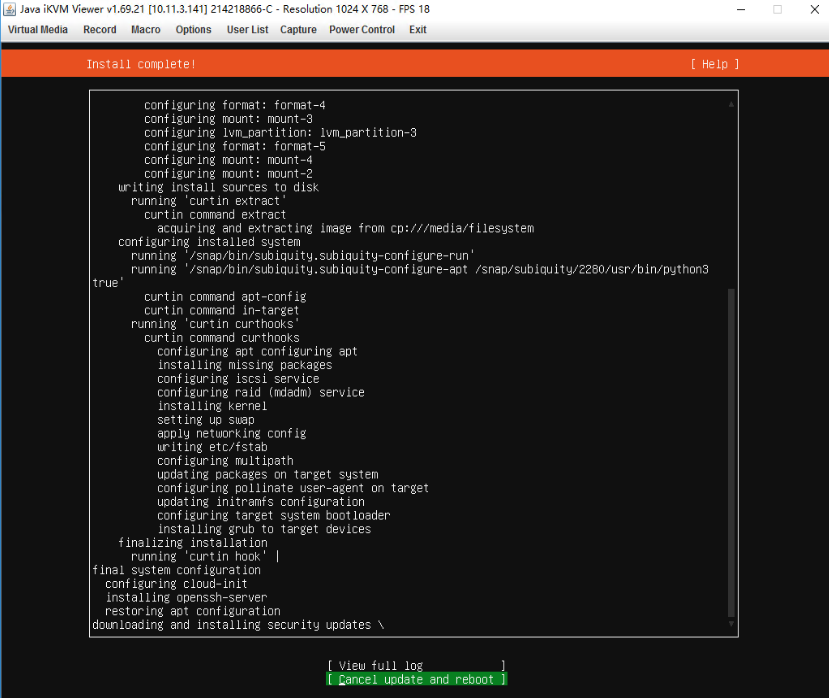Click 'acquiring and extracting image' log line

pyautogui.click(x=345, y=228)
